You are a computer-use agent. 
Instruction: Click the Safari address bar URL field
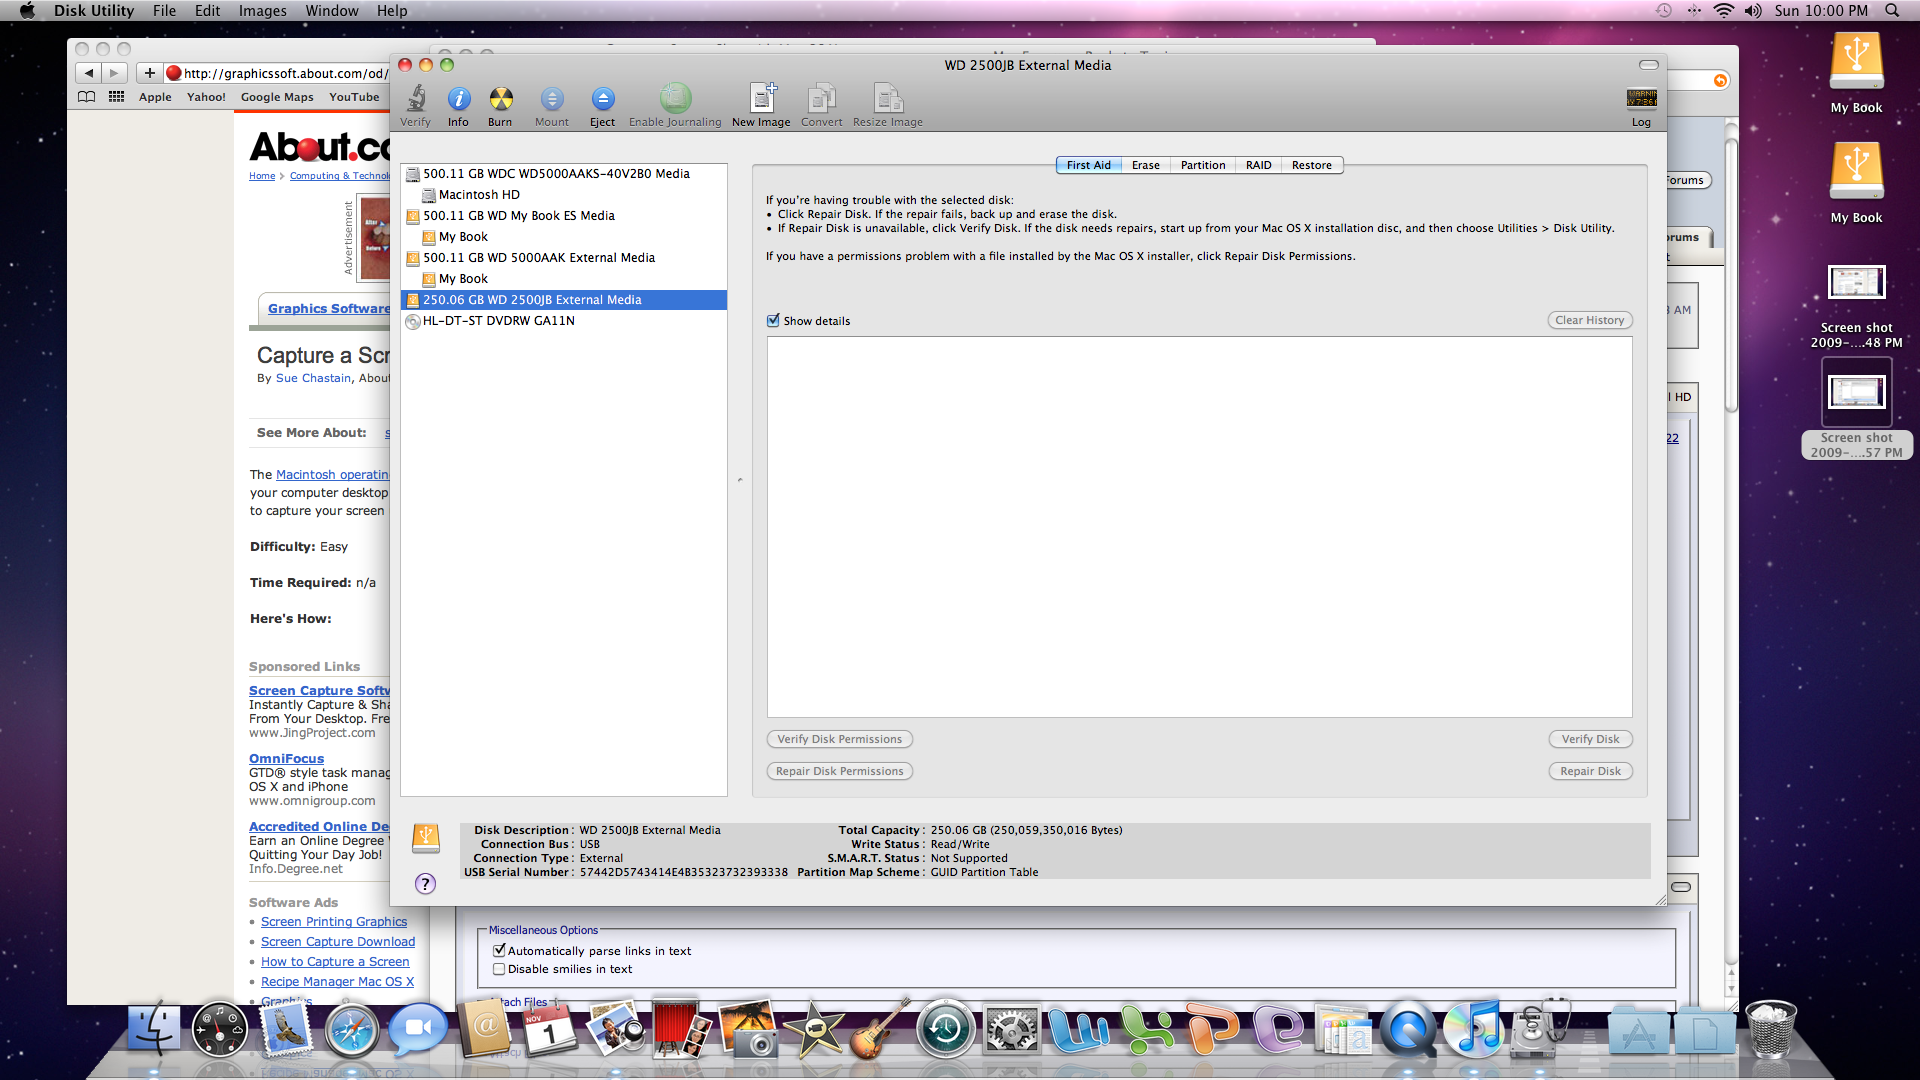pos(277,73)
